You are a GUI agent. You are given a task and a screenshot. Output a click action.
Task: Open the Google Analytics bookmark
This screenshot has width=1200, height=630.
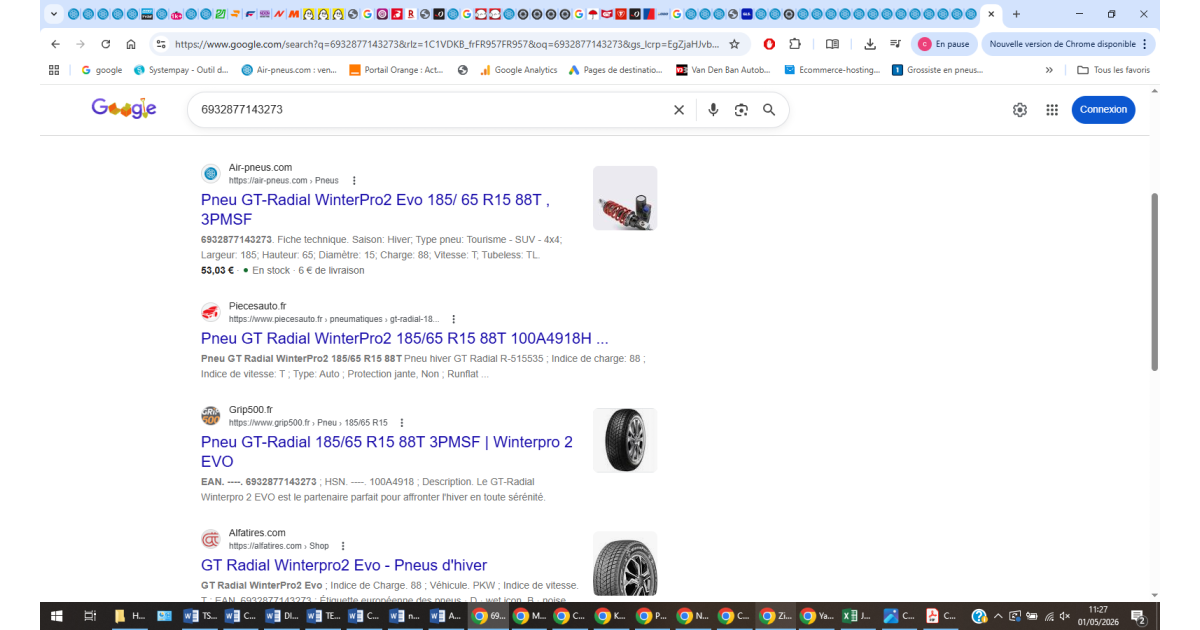click(x=518, y=70)
